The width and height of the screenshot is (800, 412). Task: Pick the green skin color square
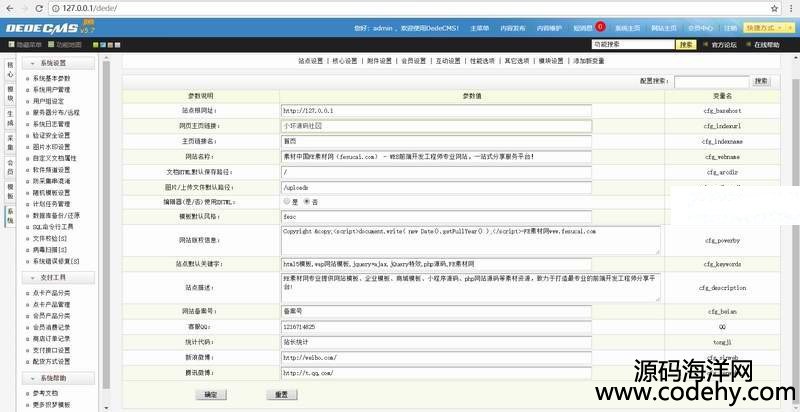point(95,45)
